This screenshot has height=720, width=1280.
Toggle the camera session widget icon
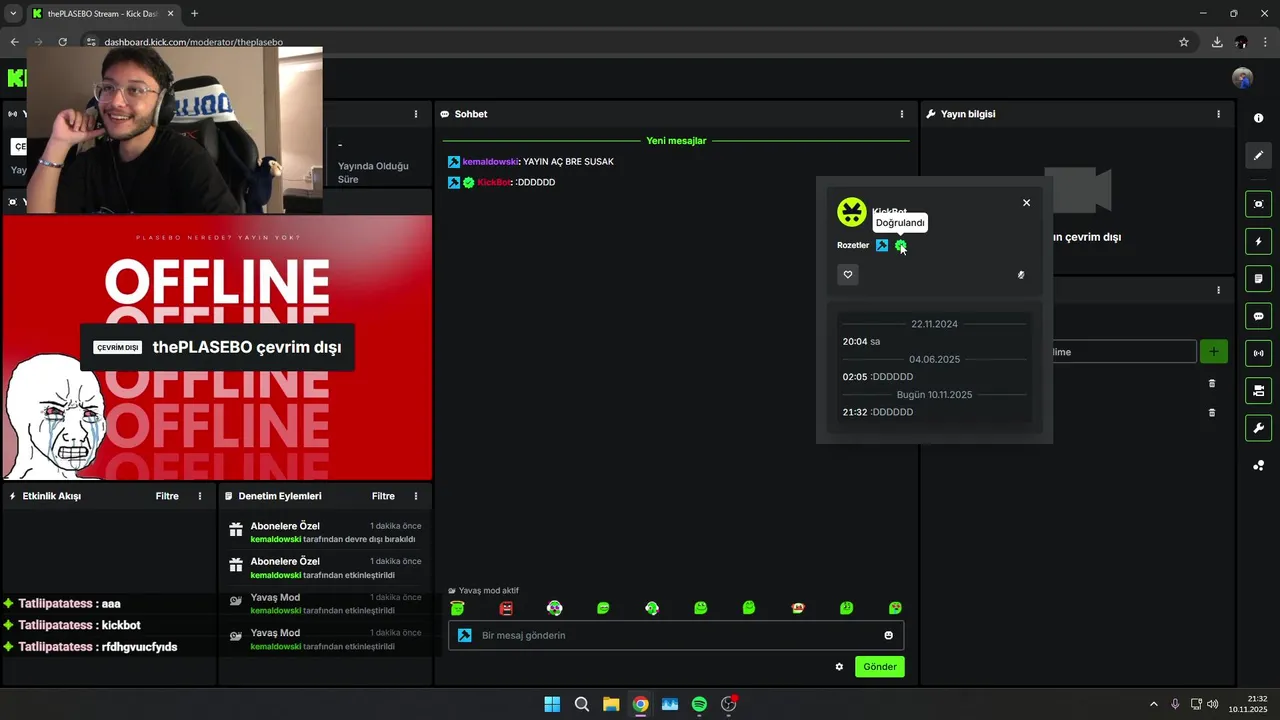1258,390
